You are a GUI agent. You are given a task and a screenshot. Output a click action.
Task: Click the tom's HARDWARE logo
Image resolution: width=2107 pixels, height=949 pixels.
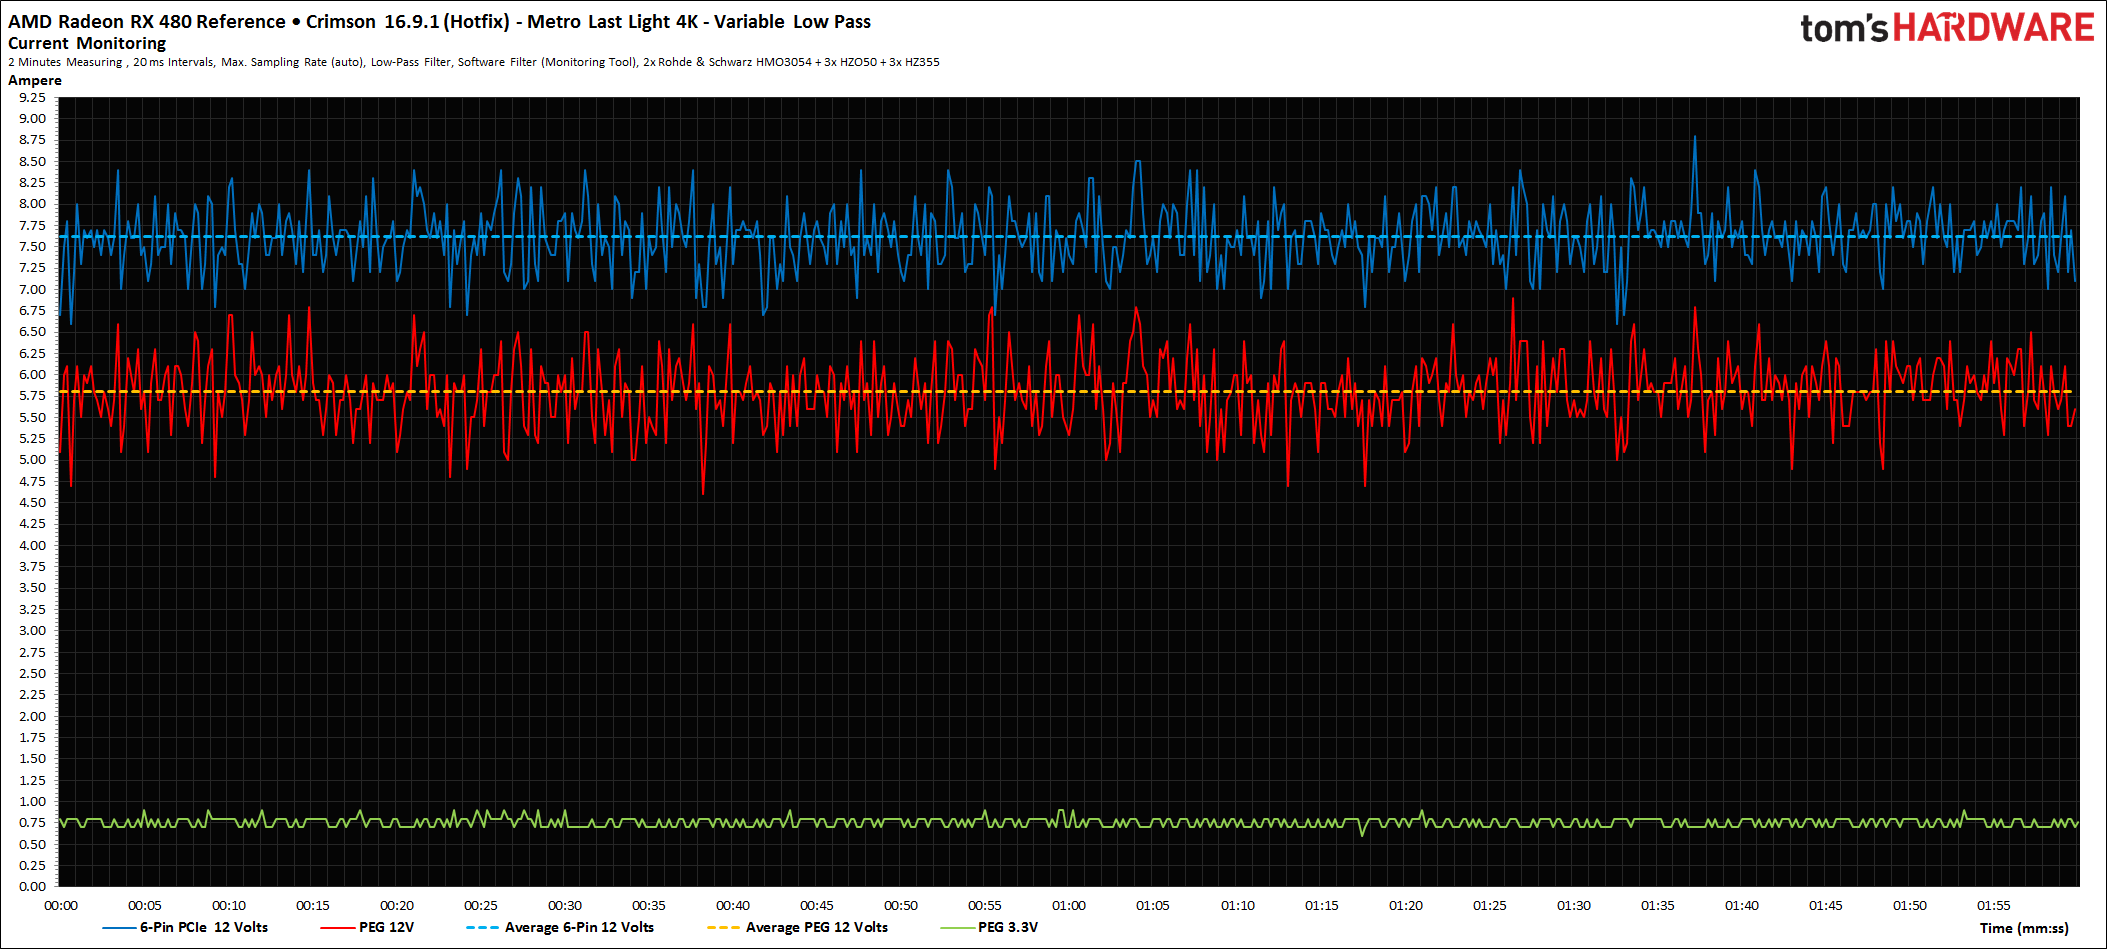tap(1946, 28)
